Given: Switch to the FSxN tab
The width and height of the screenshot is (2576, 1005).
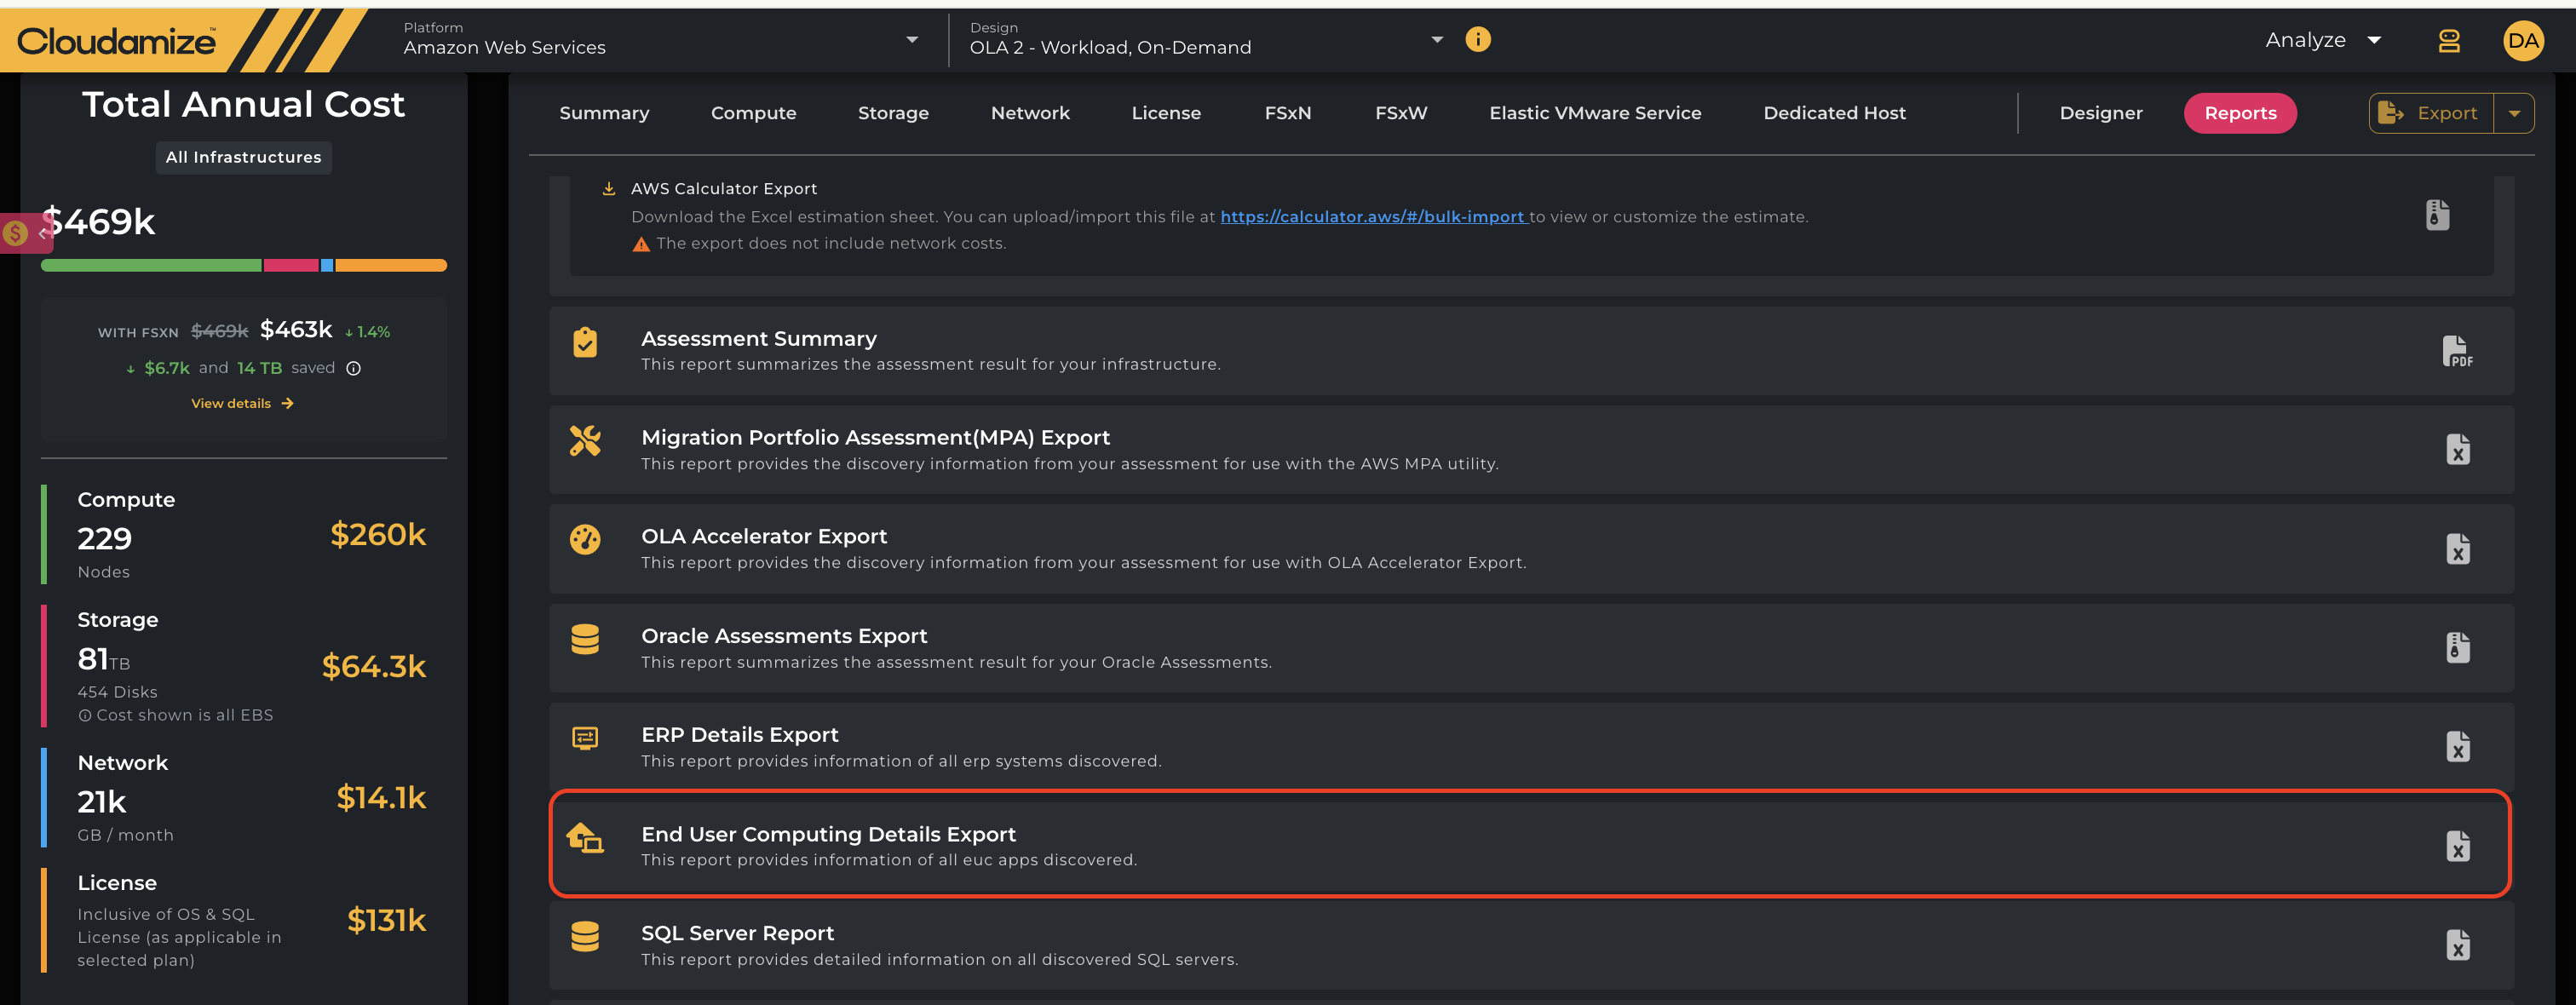Looking at the screenshot, I should (x=1288, y=113).
